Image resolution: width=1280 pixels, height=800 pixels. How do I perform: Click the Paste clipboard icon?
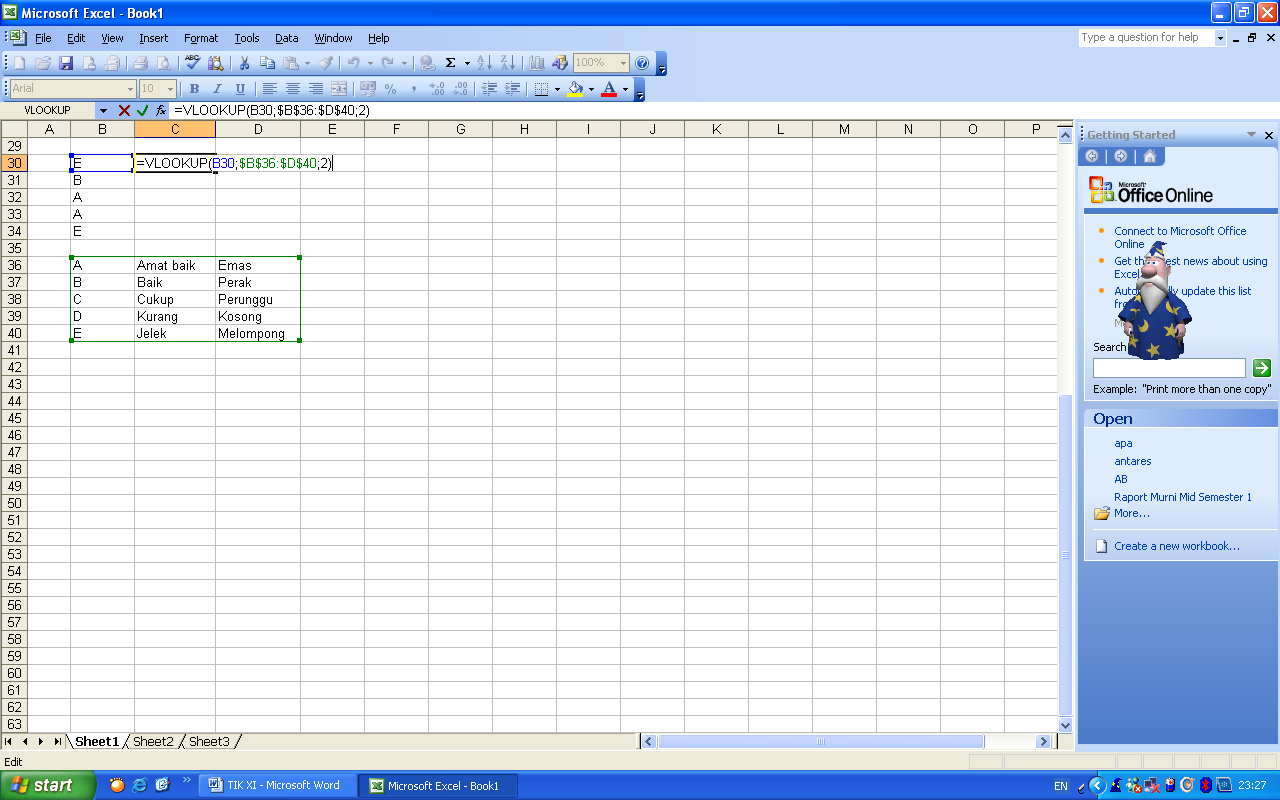tap(290, 63)
